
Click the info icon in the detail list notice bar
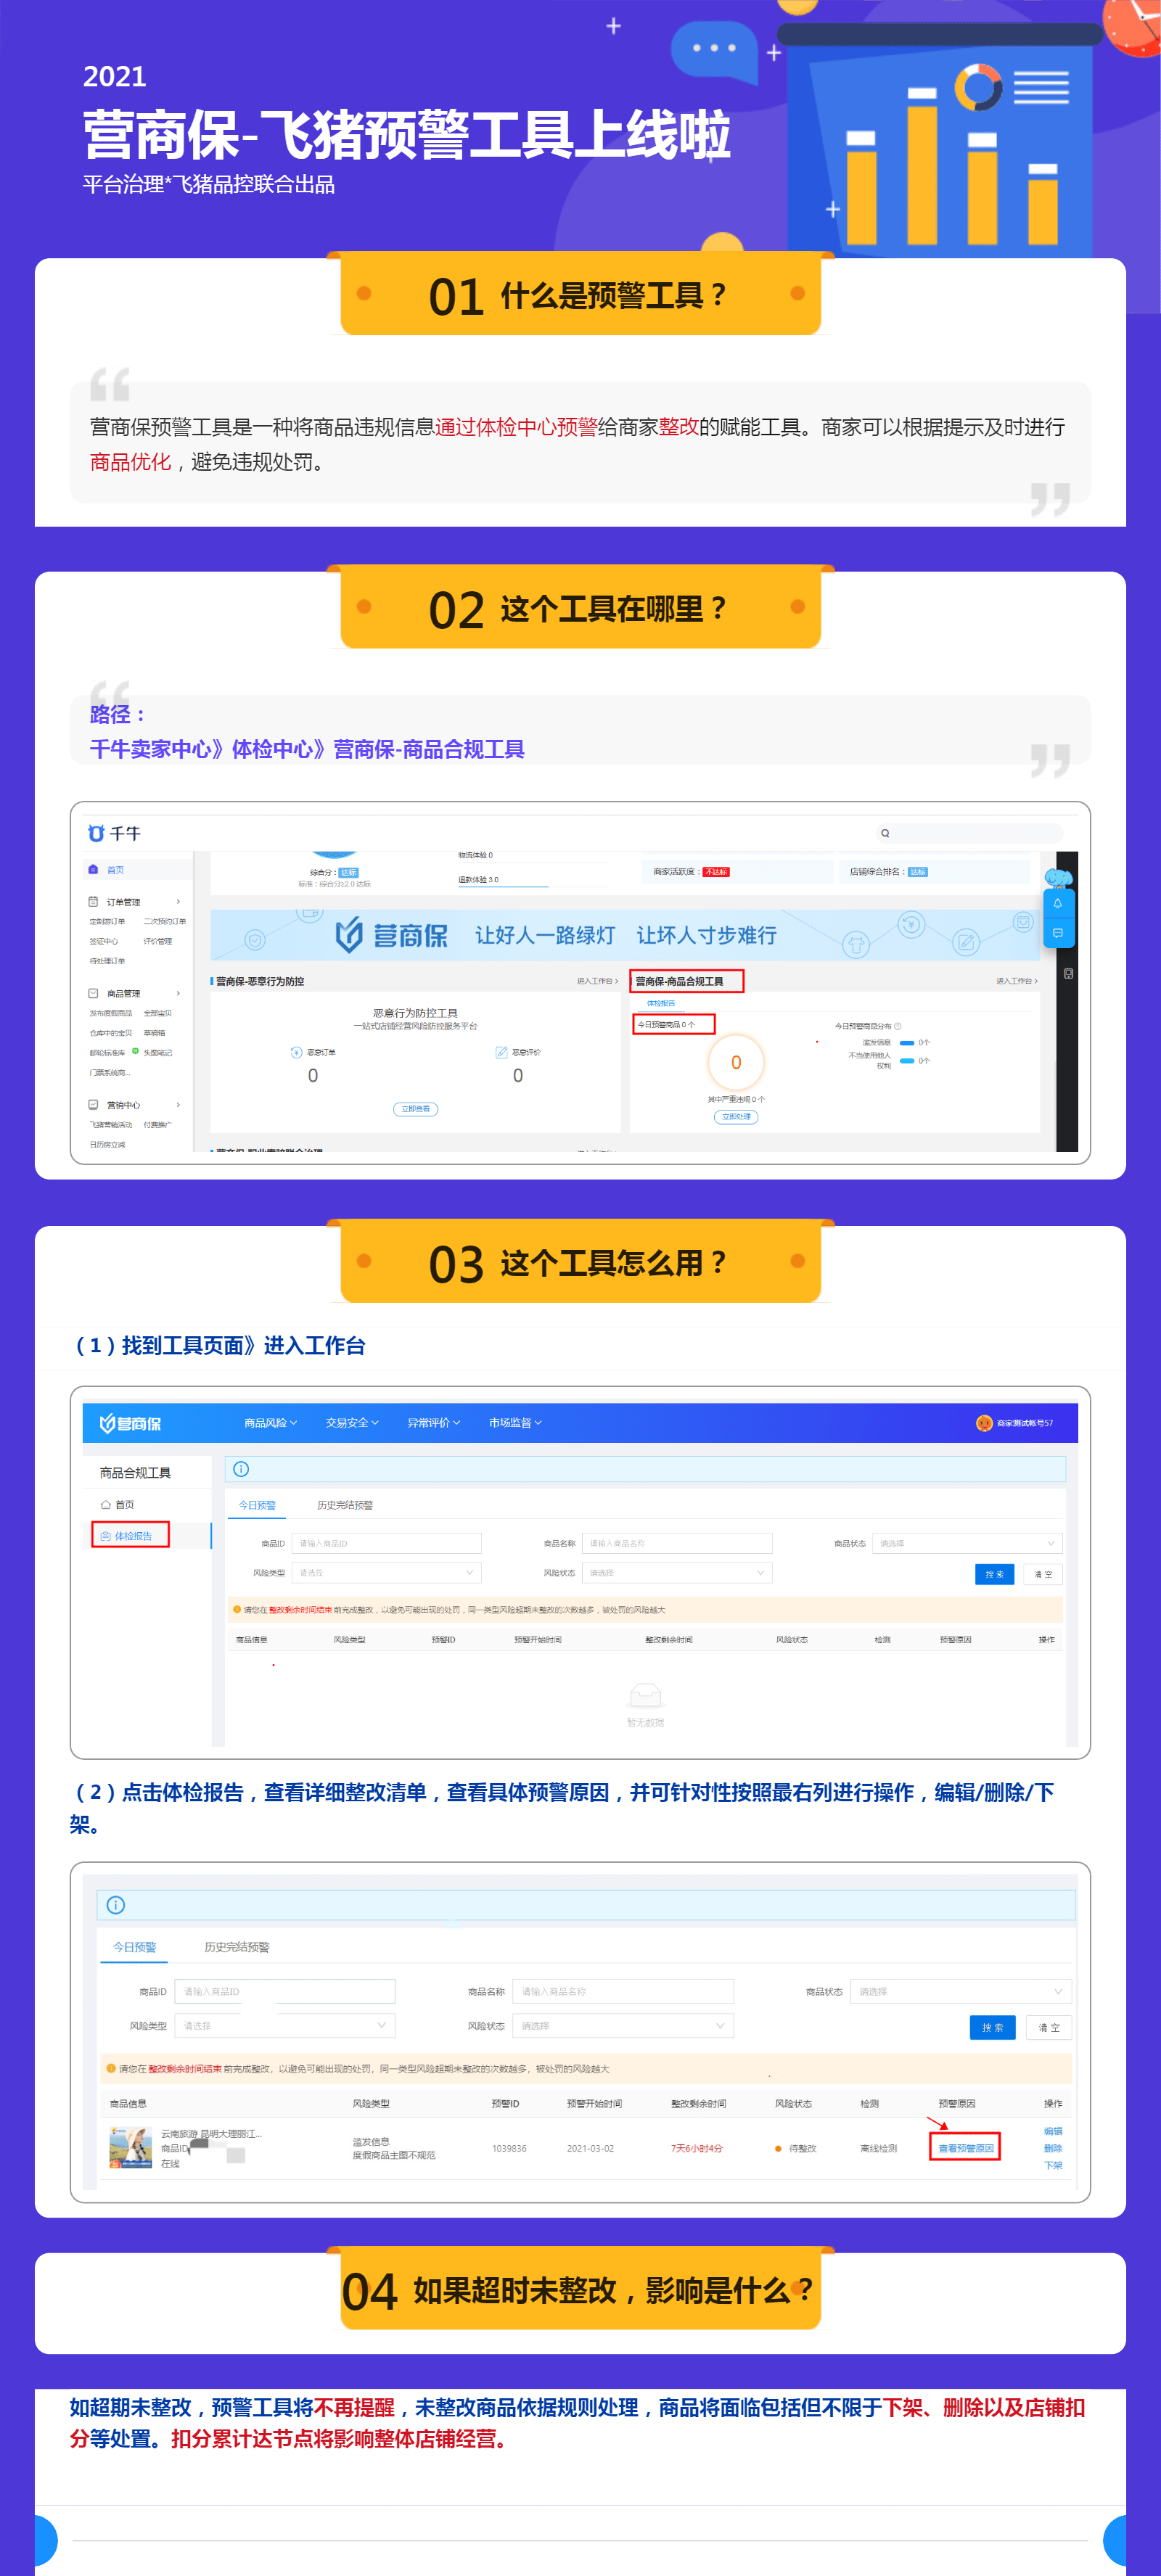(116, 1905)
